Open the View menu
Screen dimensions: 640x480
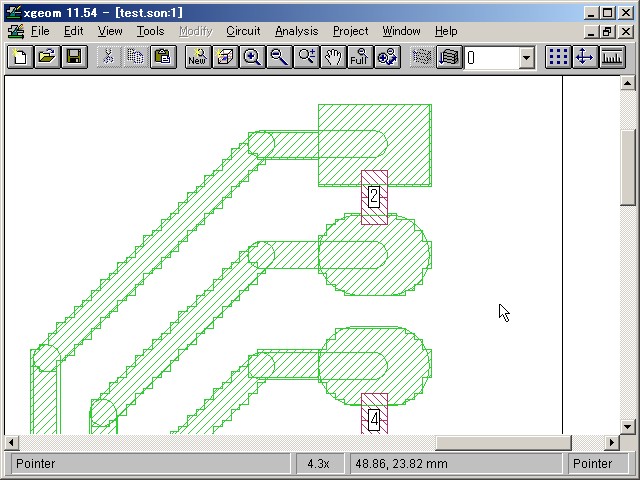(x=110, y=31)
